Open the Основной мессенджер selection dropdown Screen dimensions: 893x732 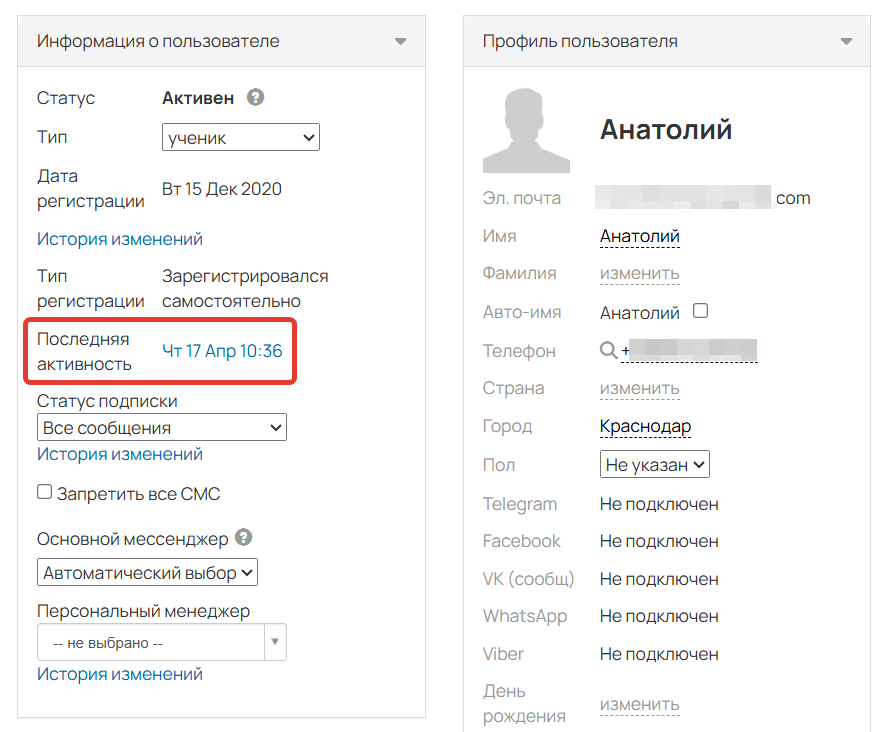146,572
